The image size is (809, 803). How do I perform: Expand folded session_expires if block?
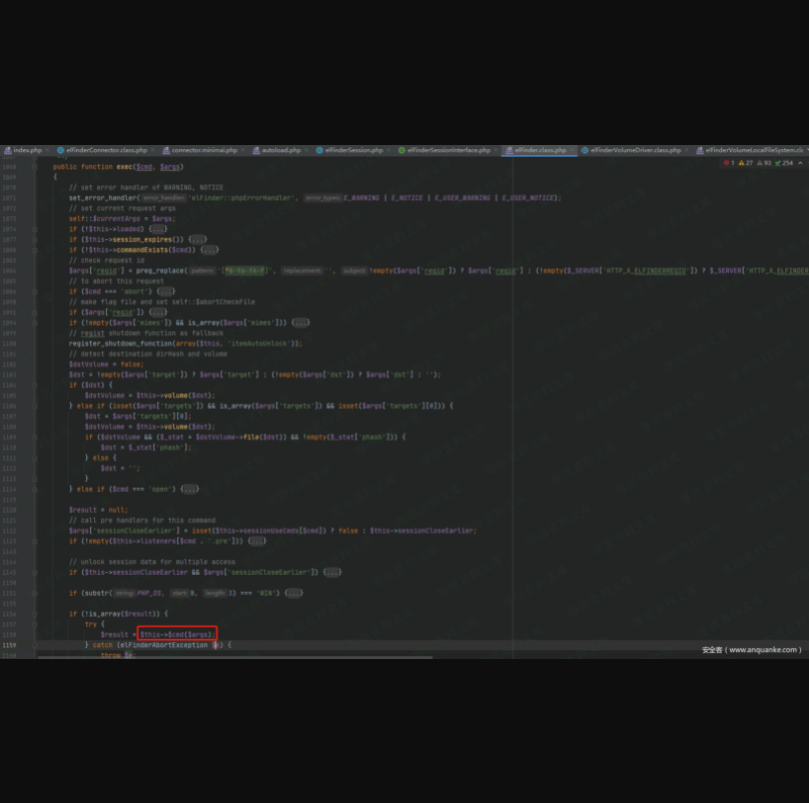[198, 240]
